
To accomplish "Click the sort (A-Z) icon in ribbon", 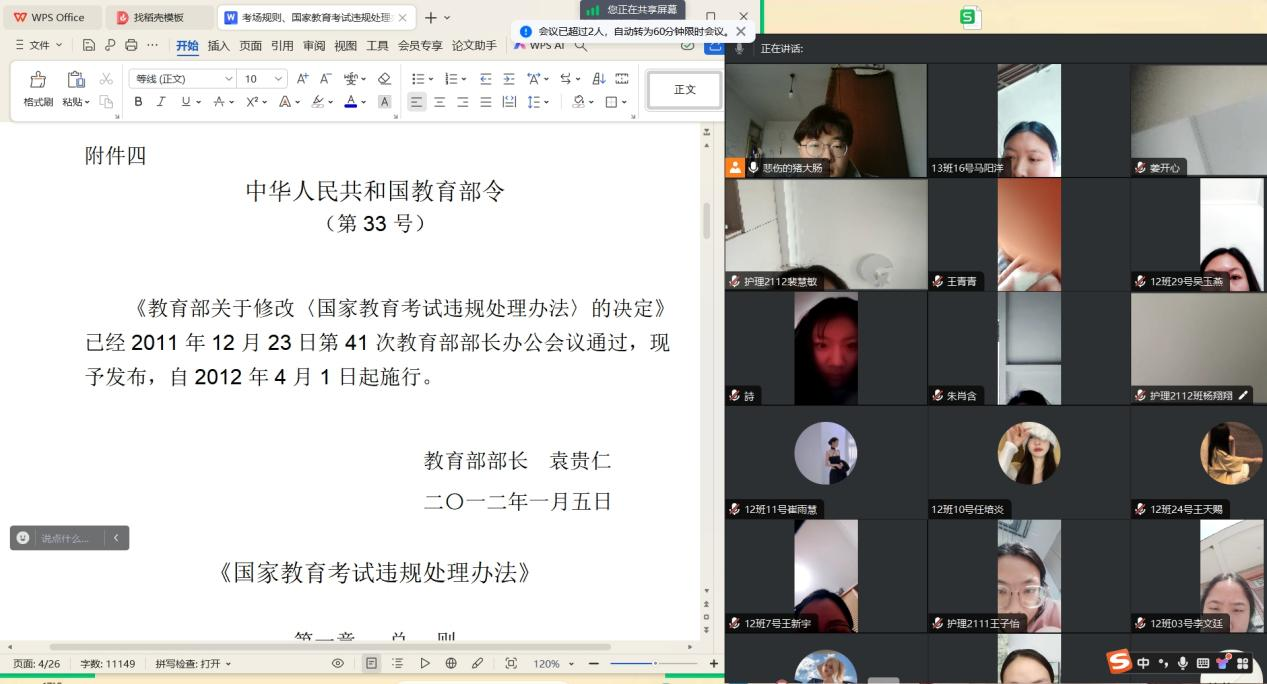I will click(x=599, y=79).
